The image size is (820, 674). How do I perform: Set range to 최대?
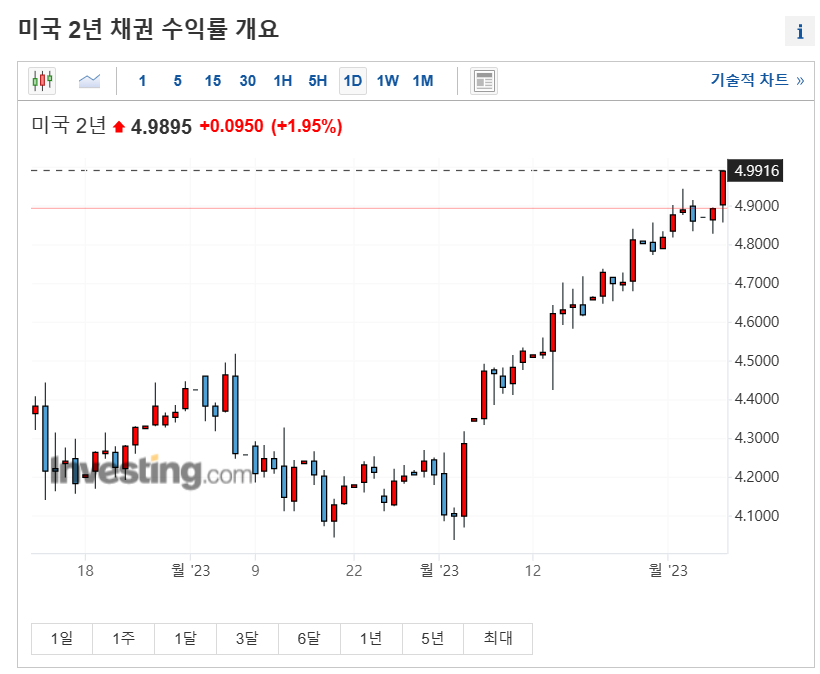(x=498, y=638)
